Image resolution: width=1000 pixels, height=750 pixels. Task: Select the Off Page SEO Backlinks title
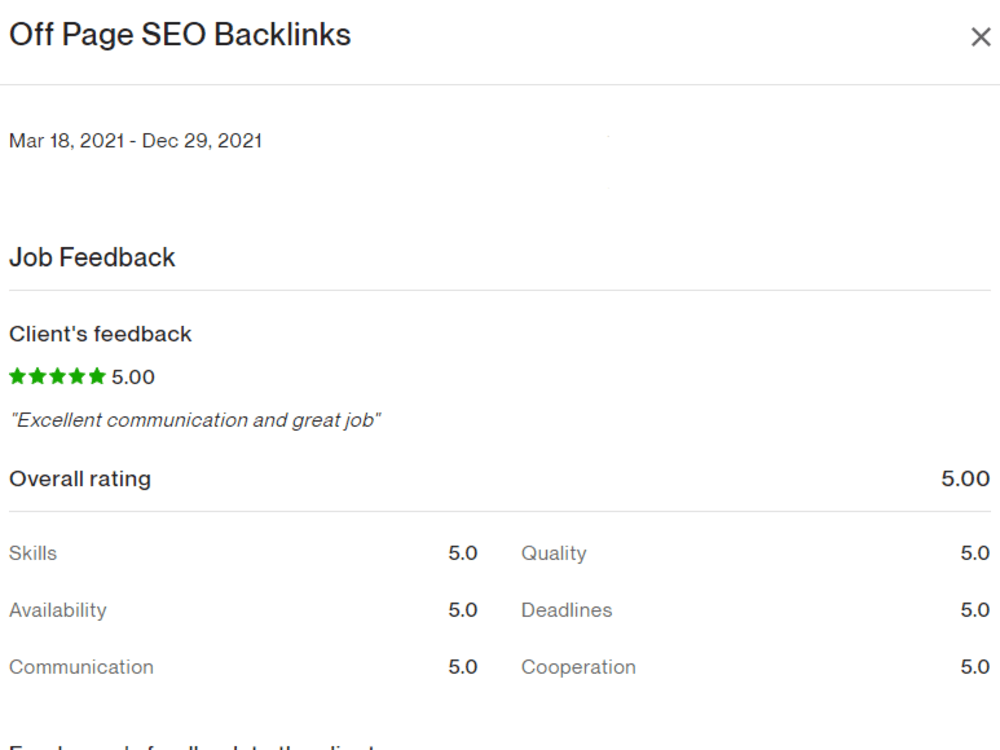tap(180, 35)
